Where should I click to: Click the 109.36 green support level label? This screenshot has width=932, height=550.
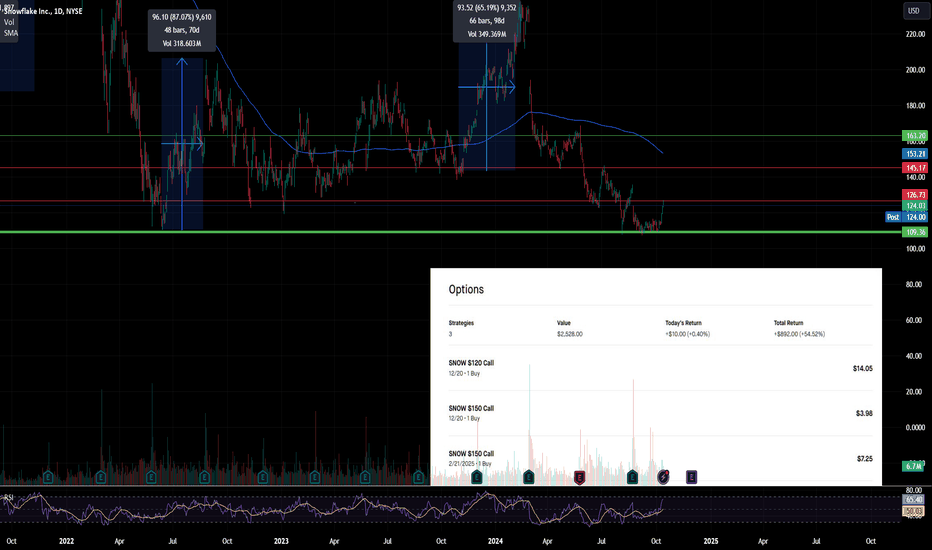[915, 232]
